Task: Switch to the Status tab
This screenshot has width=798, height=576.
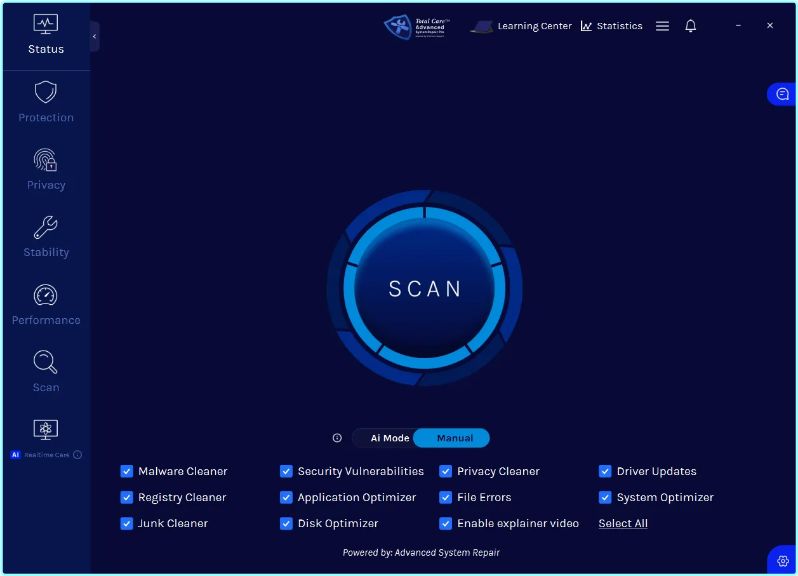Action: (46, 34)
